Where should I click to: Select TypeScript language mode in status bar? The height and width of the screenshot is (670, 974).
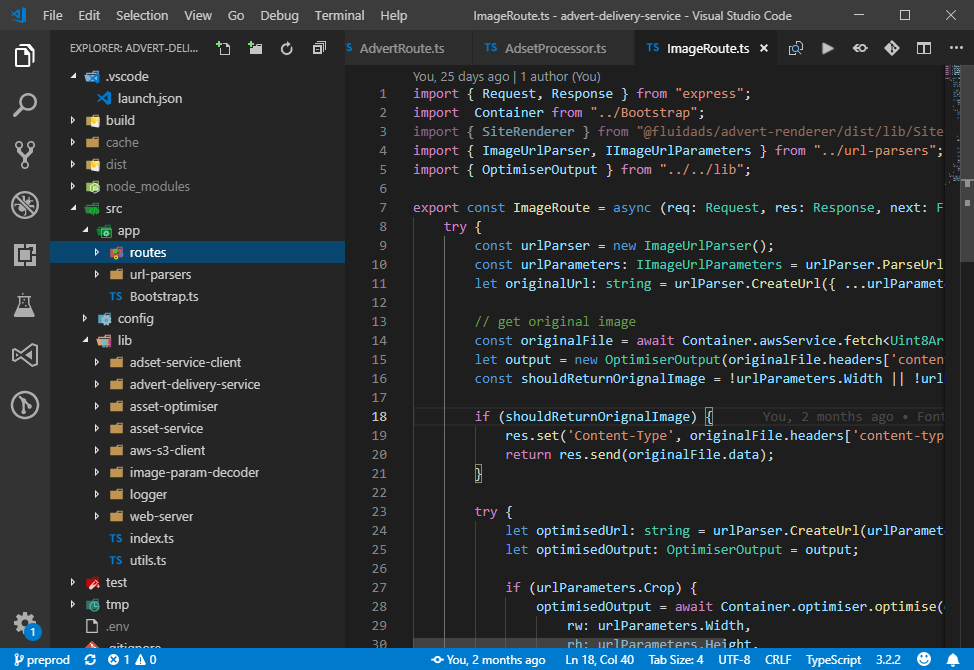click(x=834, y=660)
